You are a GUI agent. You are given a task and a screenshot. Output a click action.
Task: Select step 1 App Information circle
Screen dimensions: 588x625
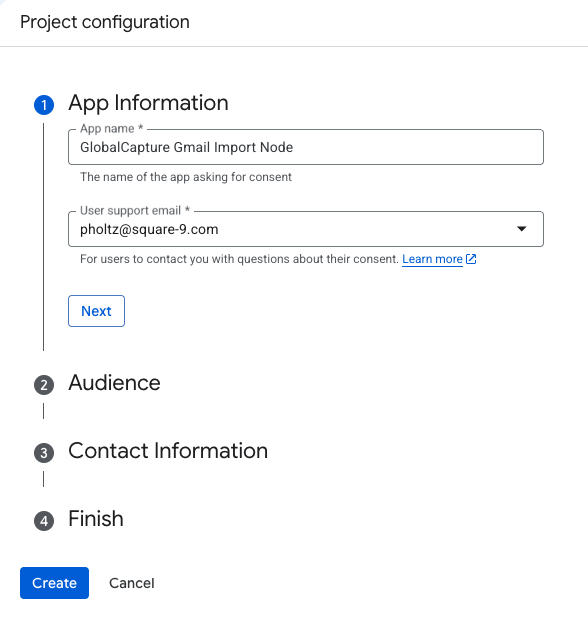pyautogui.click(x=44, y=105)
